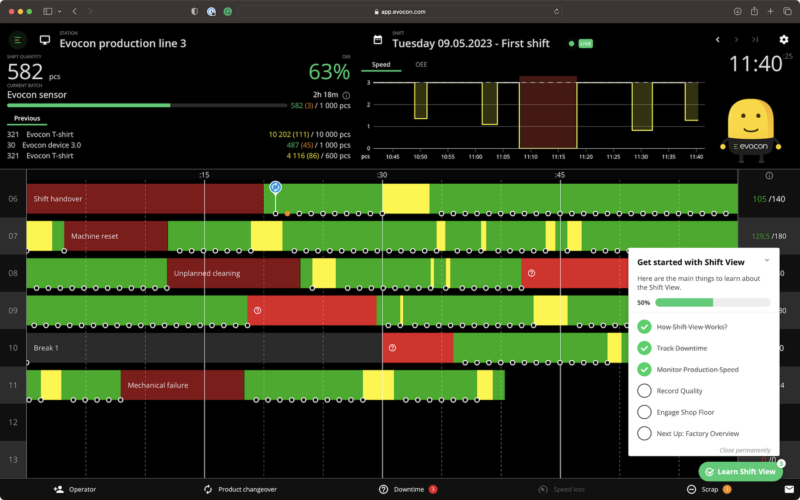Click Evocon device 3.0 batch row
This screenshot has width=800, height=500.
coord(179,145)
